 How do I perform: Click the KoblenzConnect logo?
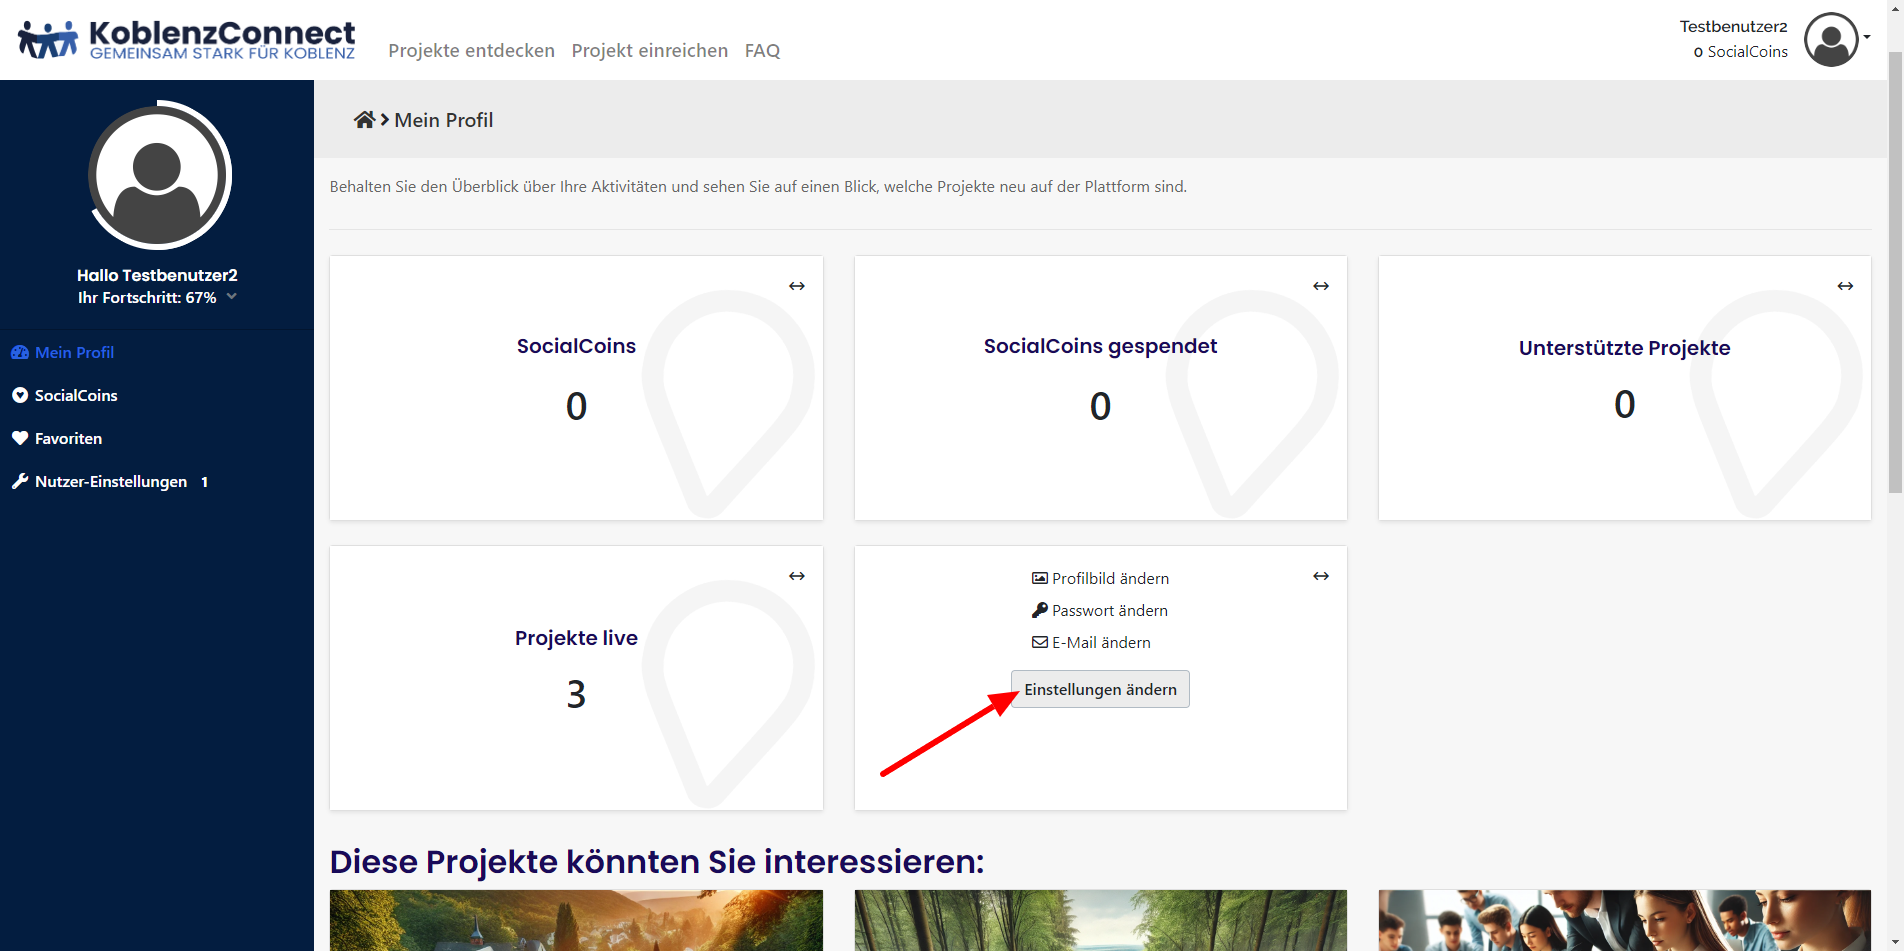pos(187,40)
